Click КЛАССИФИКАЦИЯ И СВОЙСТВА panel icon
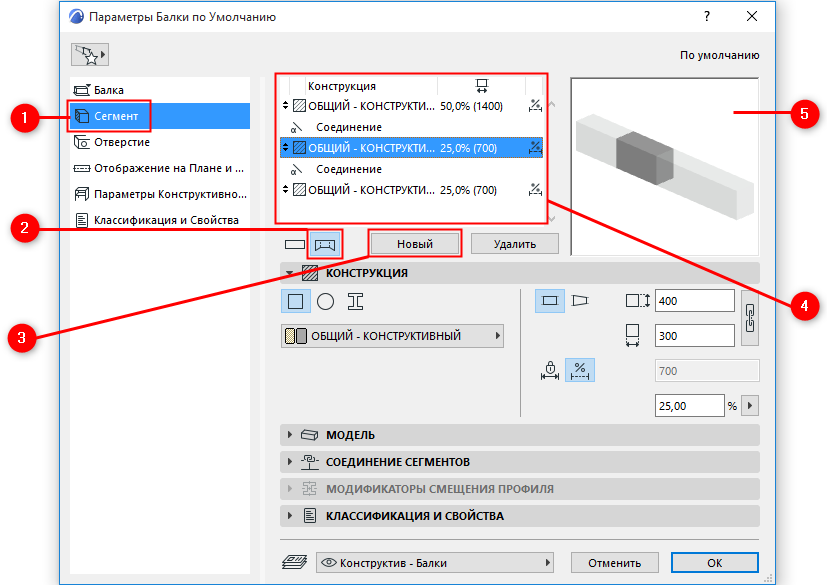Screen dimensions: 827x585 310,516
